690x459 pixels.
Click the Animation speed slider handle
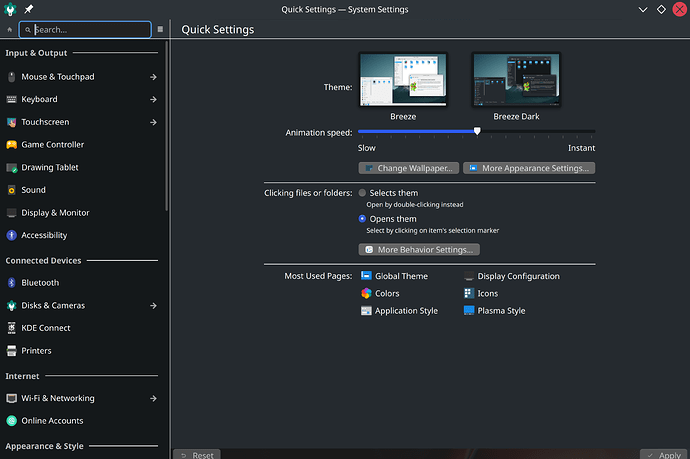pos(477,131)
